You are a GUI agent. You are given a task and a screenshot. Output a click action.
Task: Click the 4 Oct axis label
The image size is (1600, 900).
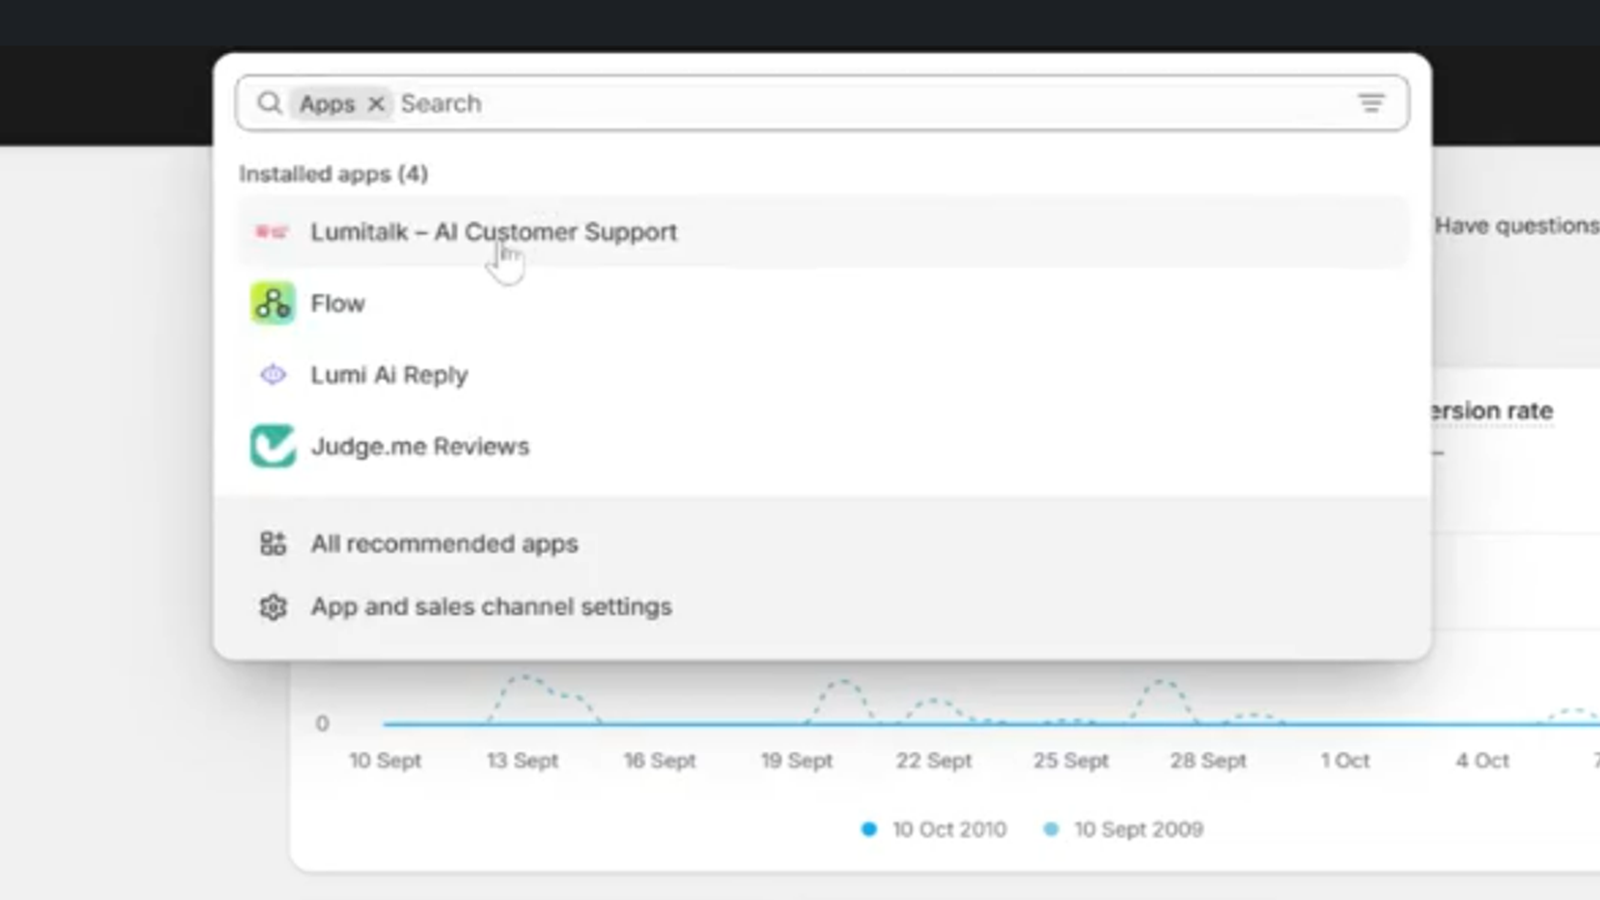tap(1482, 760)
